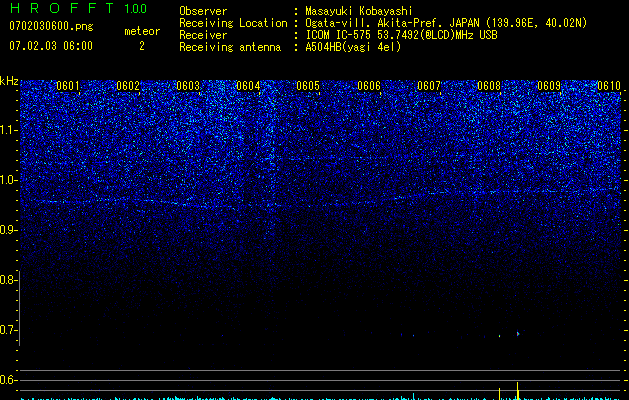Click the 0605 time marker
This screenshot has height=400, width=629.
click(x=308, y=86)
